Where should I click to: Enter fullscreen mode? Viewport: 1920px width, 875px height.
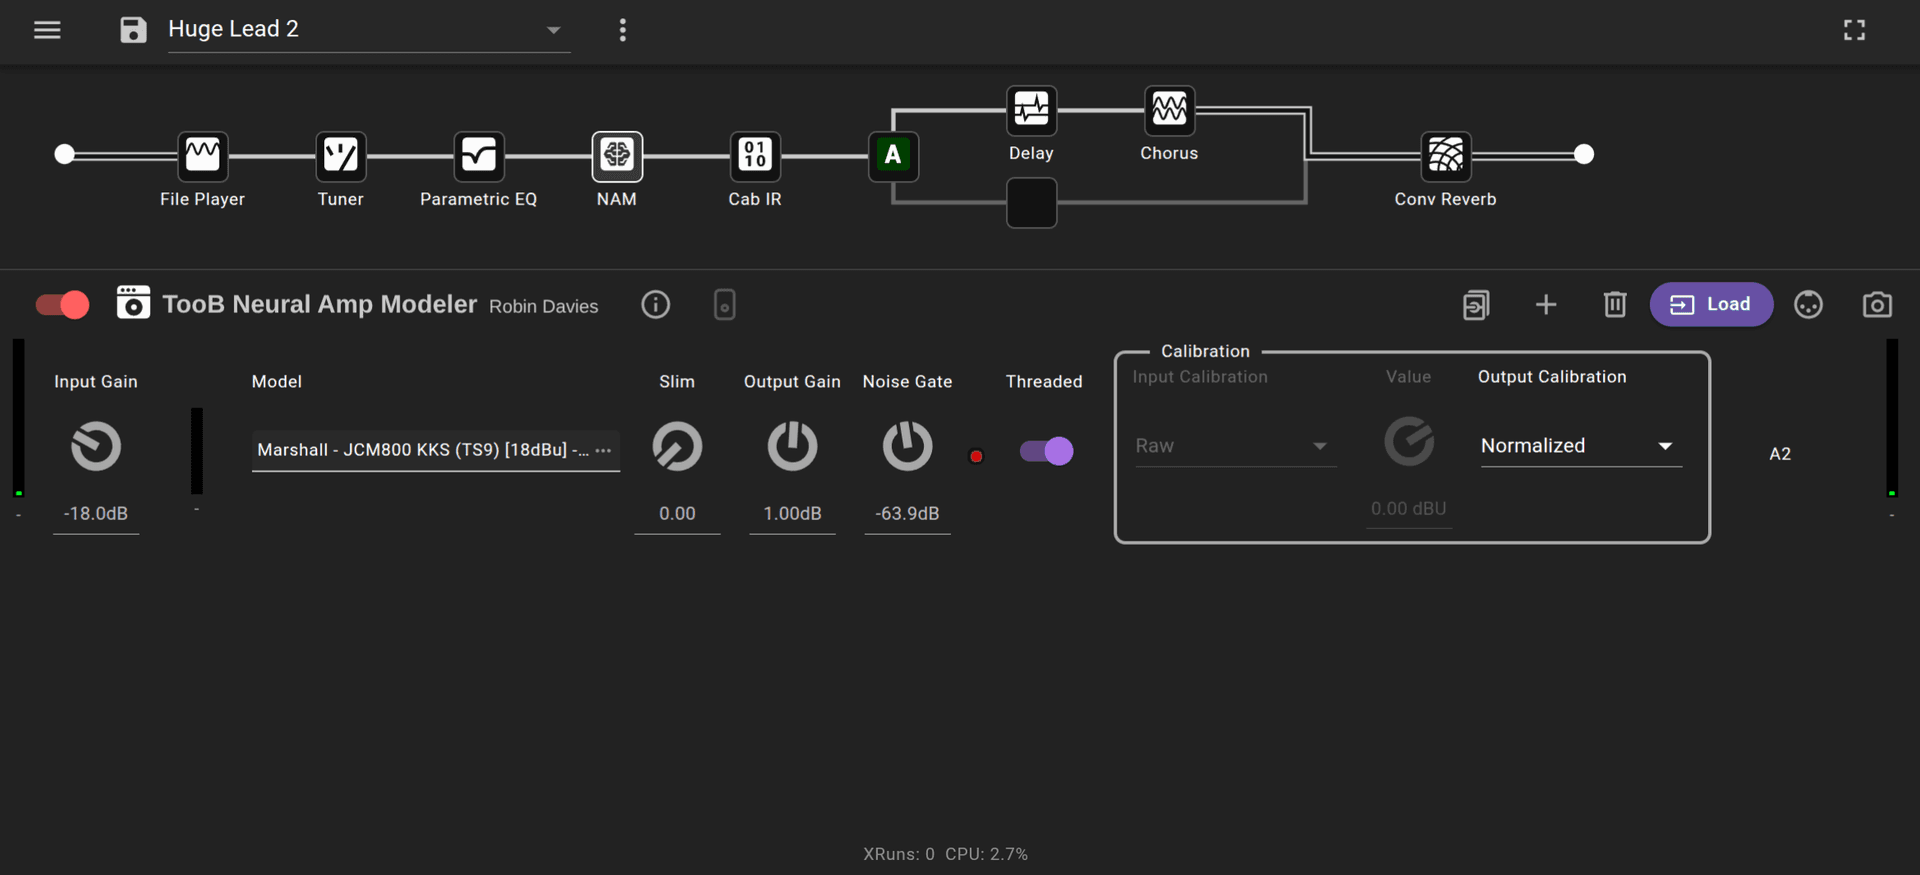[1855, 30]
